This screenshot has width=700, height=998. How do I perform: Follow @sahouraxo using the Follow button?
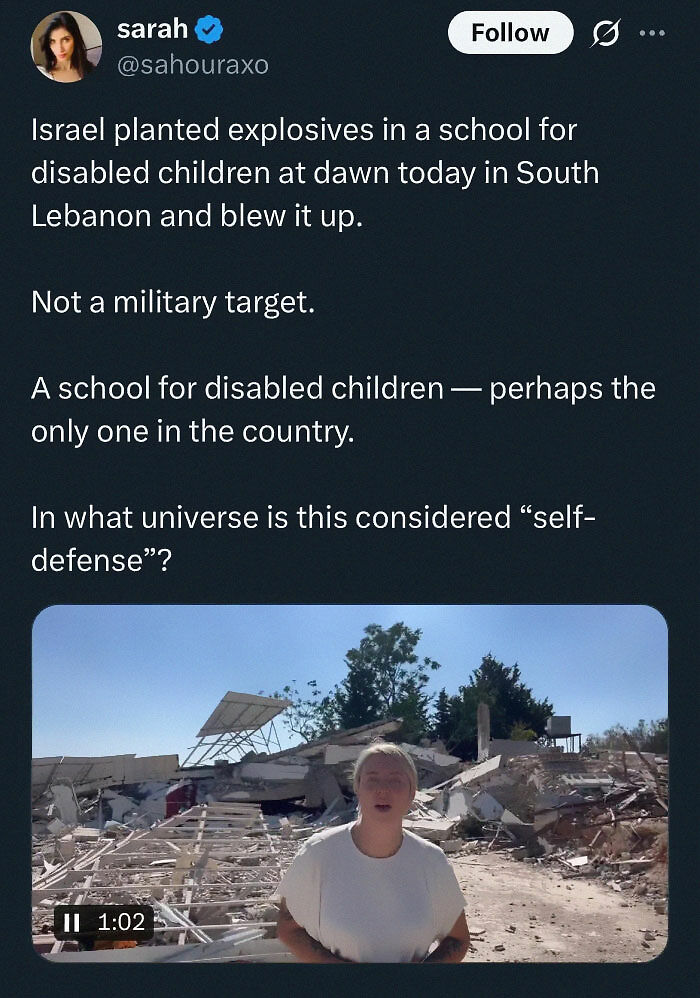510,31
